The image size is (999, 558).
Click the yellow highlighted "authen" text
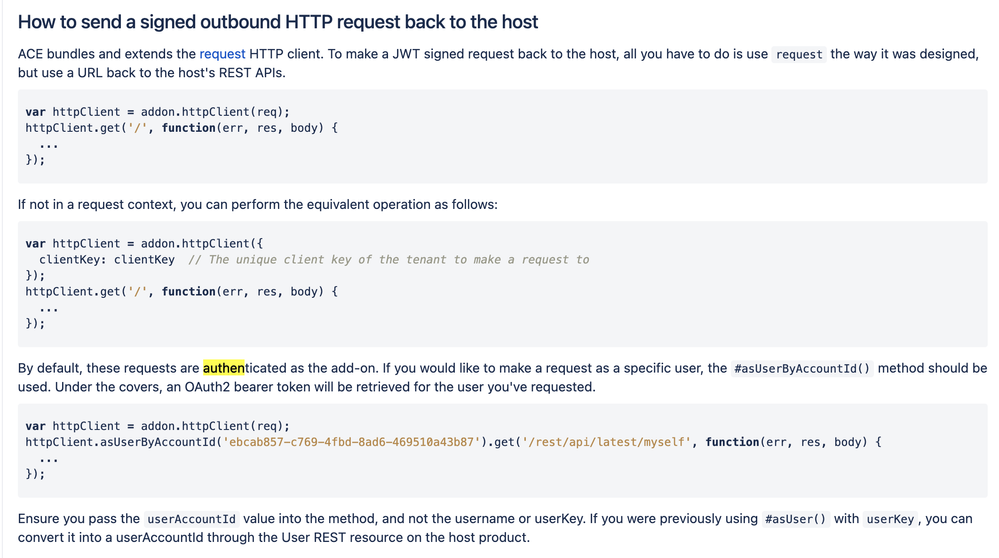pos(224,368)
